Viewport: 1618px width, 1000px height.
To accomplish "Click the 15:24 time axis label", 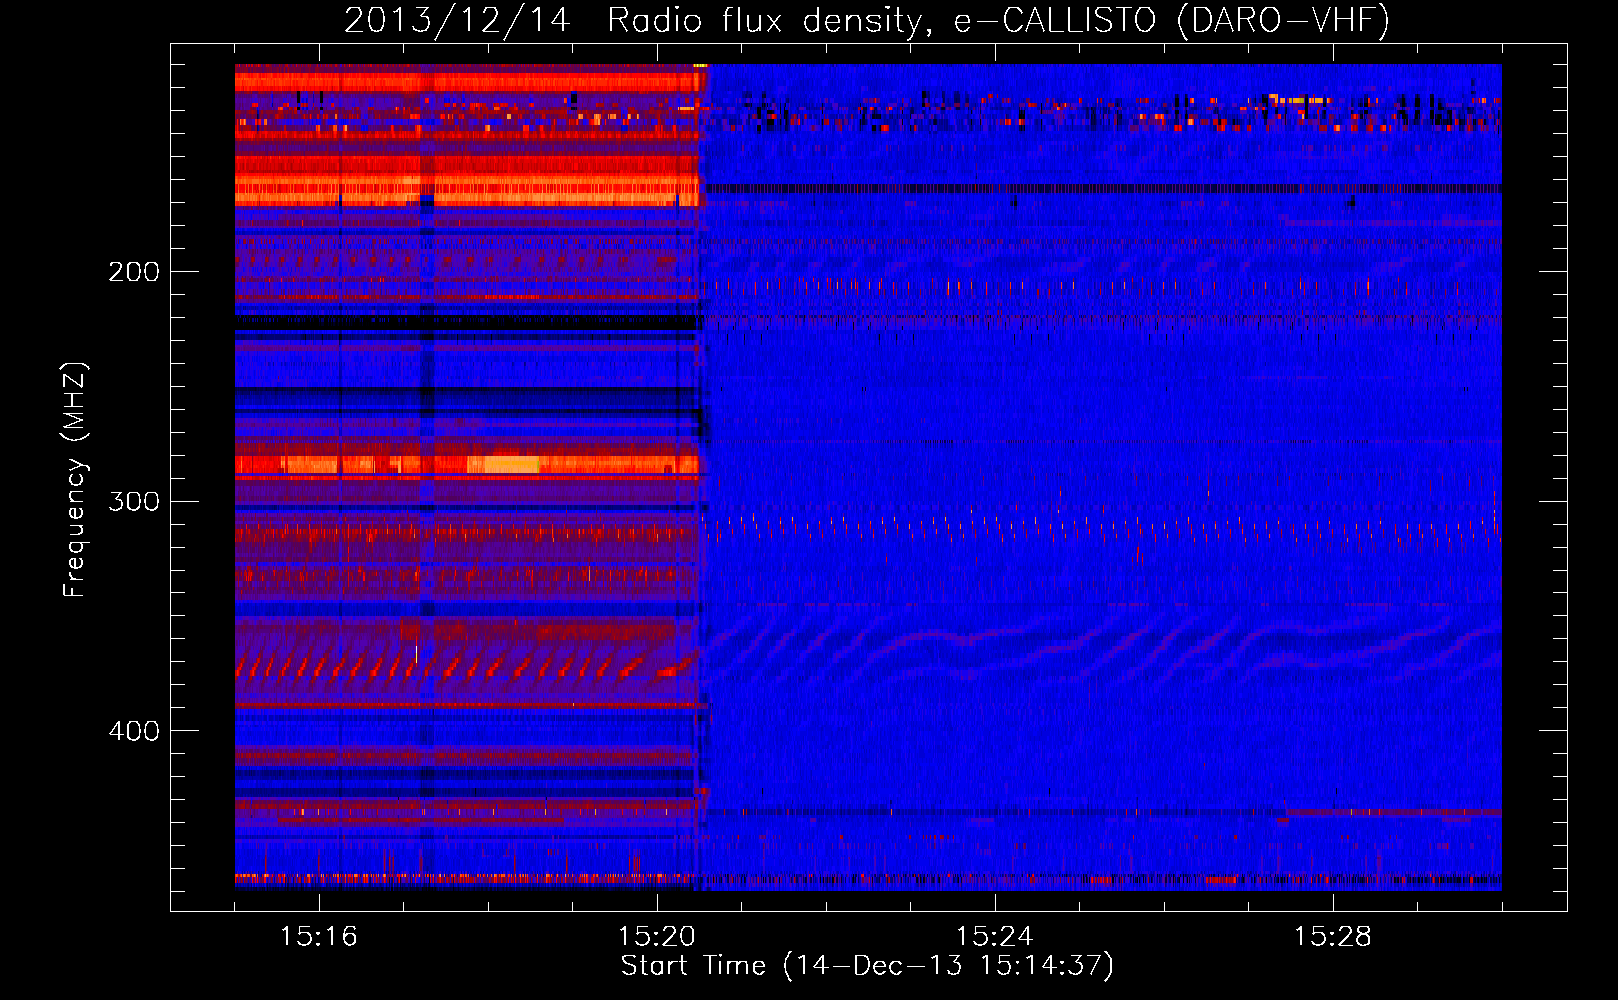I will [995, 937].
